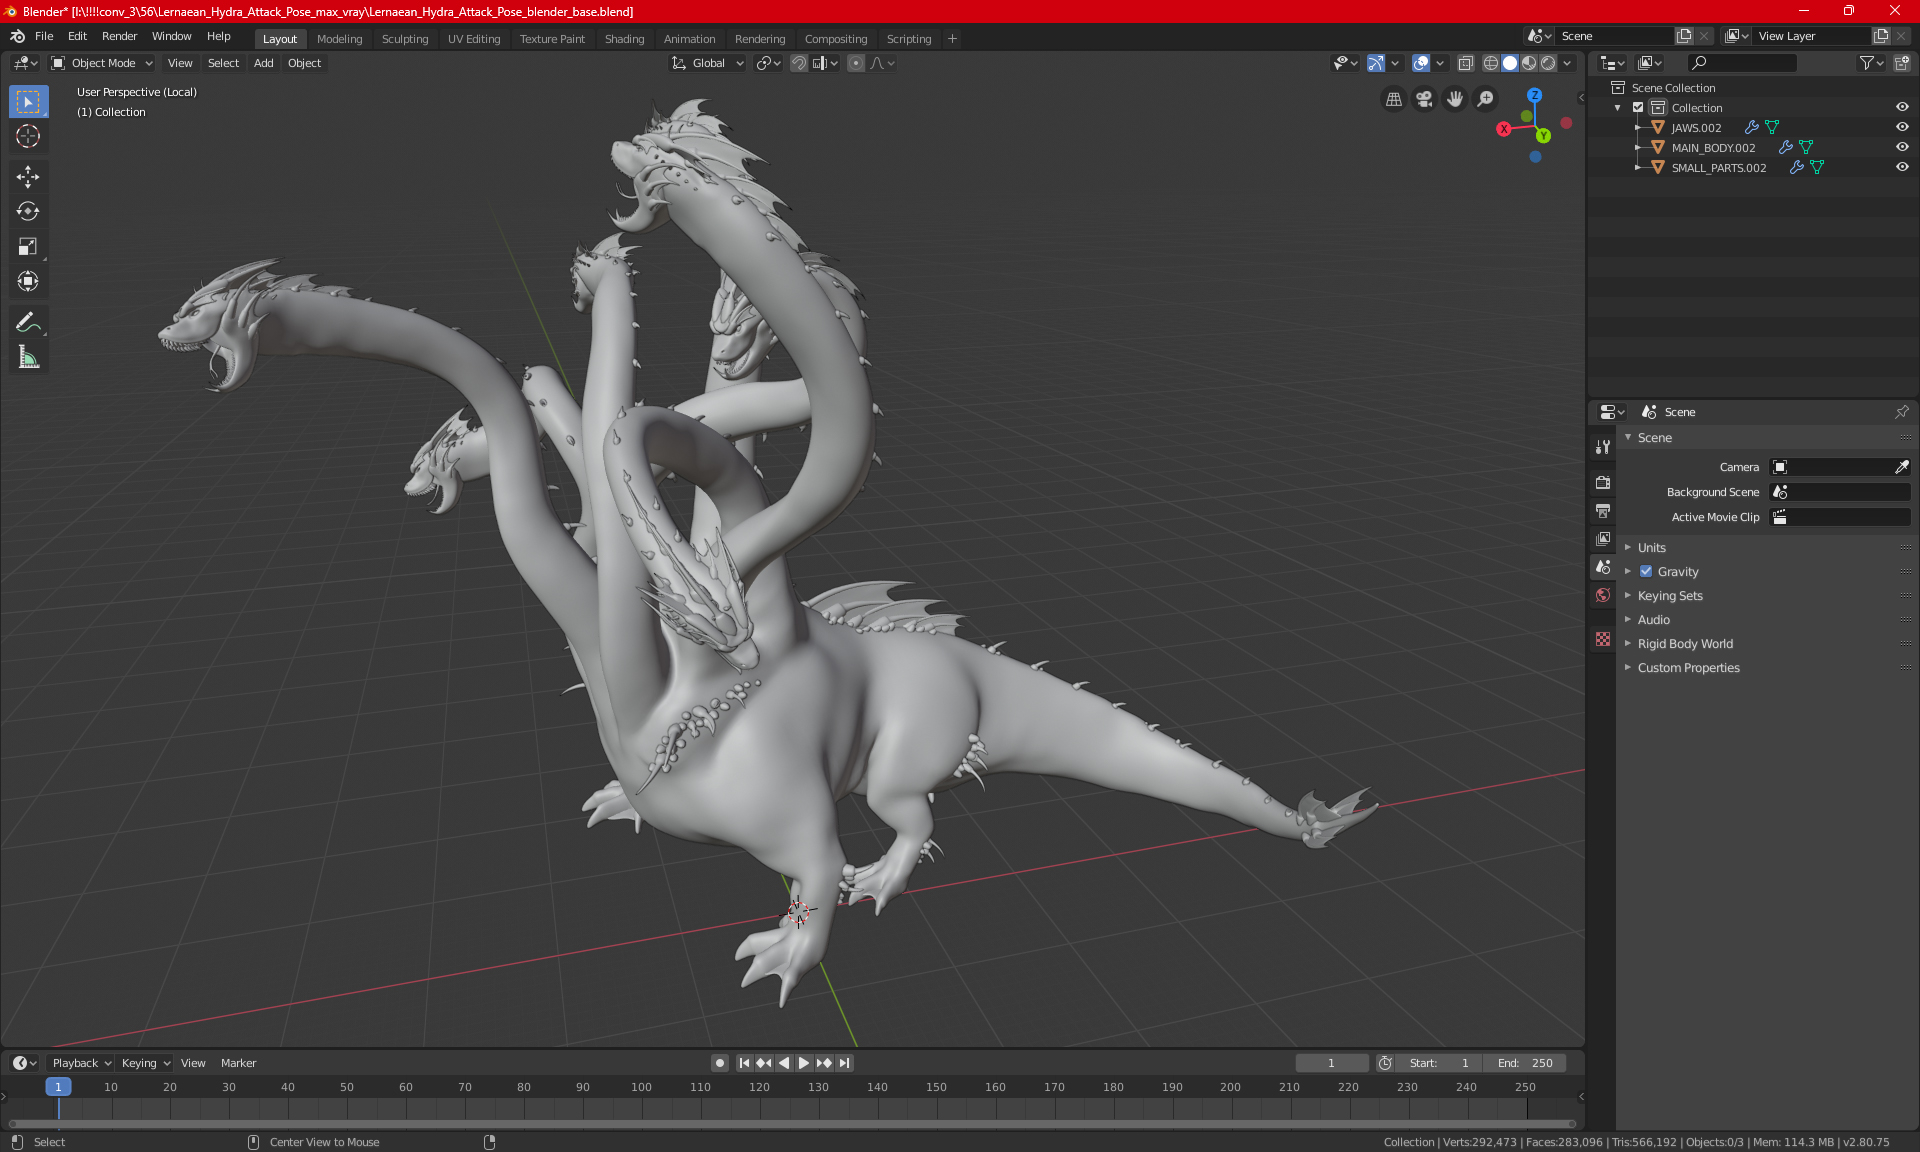The width and height of the screenshot is (1920, 1152).
Task: Disable the Gravity checkbox
Action: point(1645,571)
